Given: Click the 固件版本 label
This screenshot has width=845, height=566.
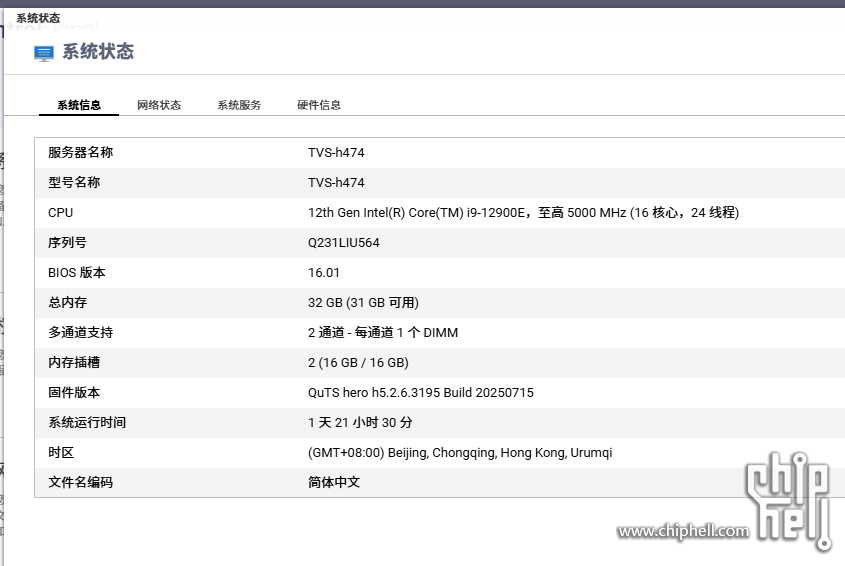Looking at the screenshot, I should click(74, 392).
